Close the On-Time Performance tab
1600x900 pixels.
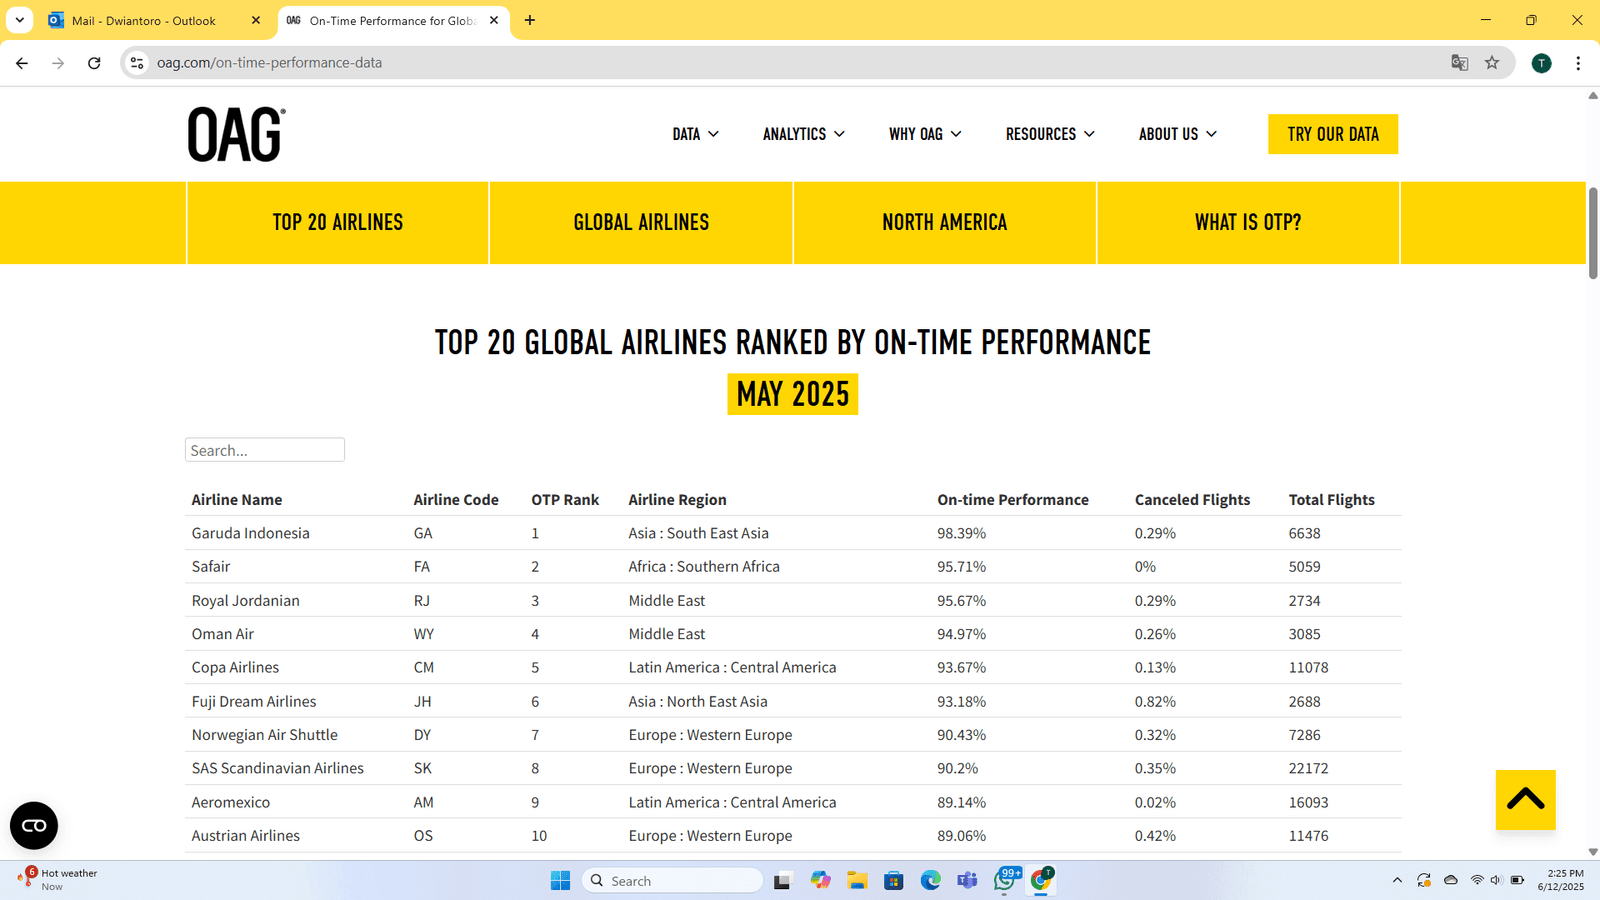pos(494,20)
